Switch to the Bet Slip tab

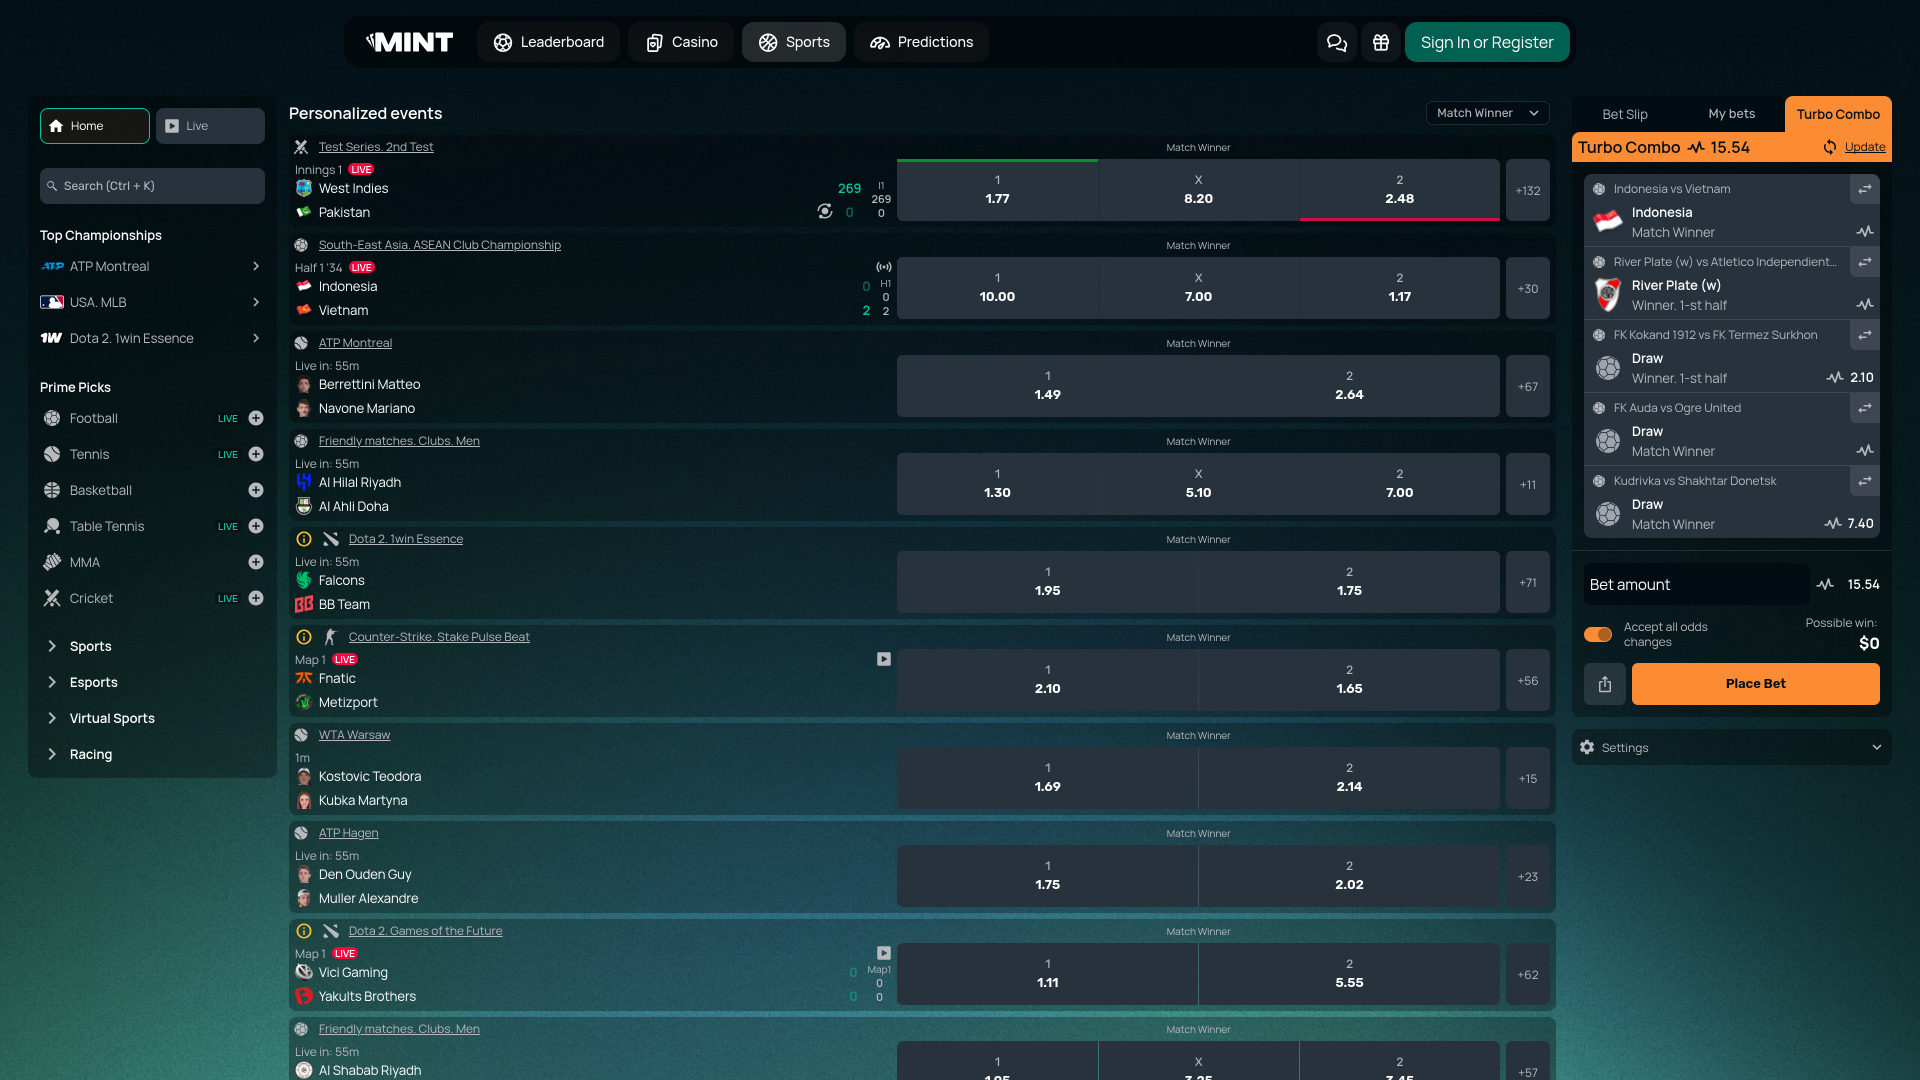point(1624,114)
